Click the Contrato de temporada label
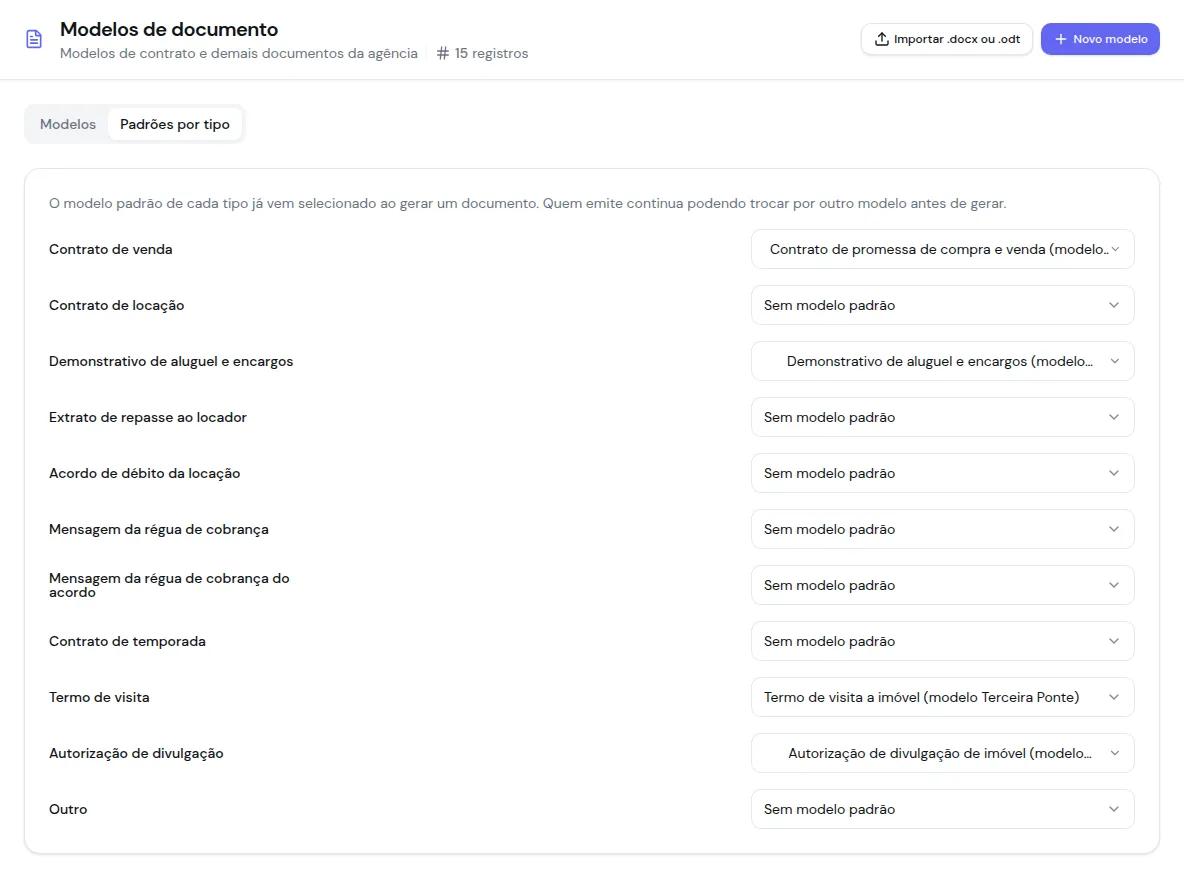Screen dimensions: 1184x871 click(x=127, y=641)
